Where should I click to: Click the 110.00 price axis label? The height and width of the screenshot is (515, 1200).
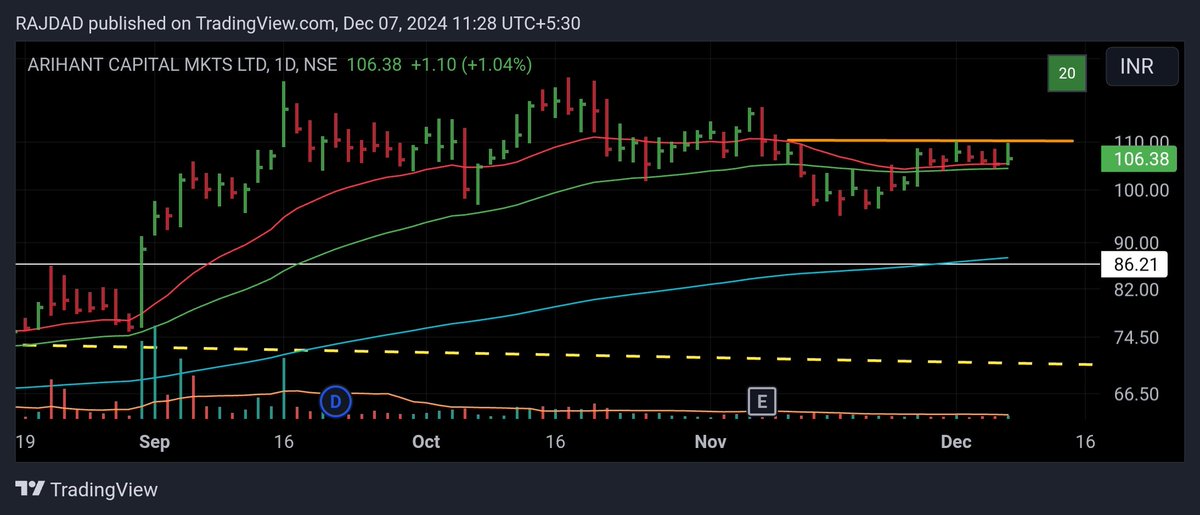tap(1142, 141)
